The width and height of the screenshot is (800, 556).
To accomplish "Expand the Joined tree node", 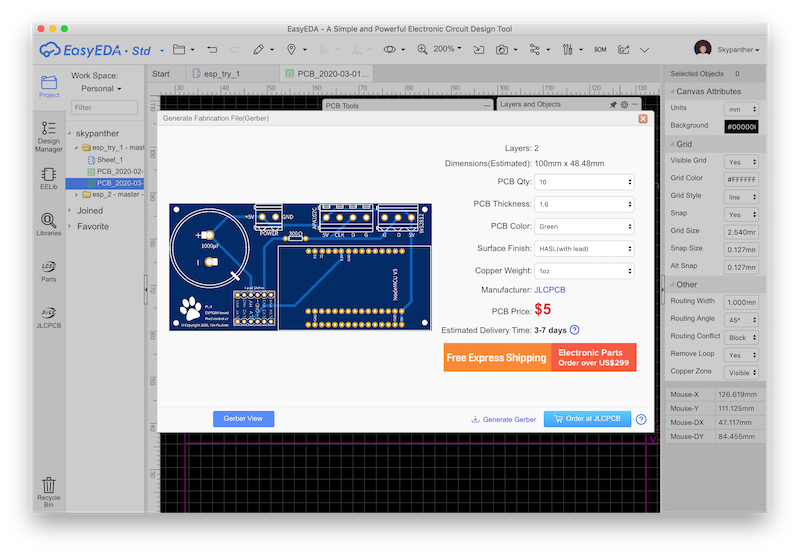I will point(70,211).
